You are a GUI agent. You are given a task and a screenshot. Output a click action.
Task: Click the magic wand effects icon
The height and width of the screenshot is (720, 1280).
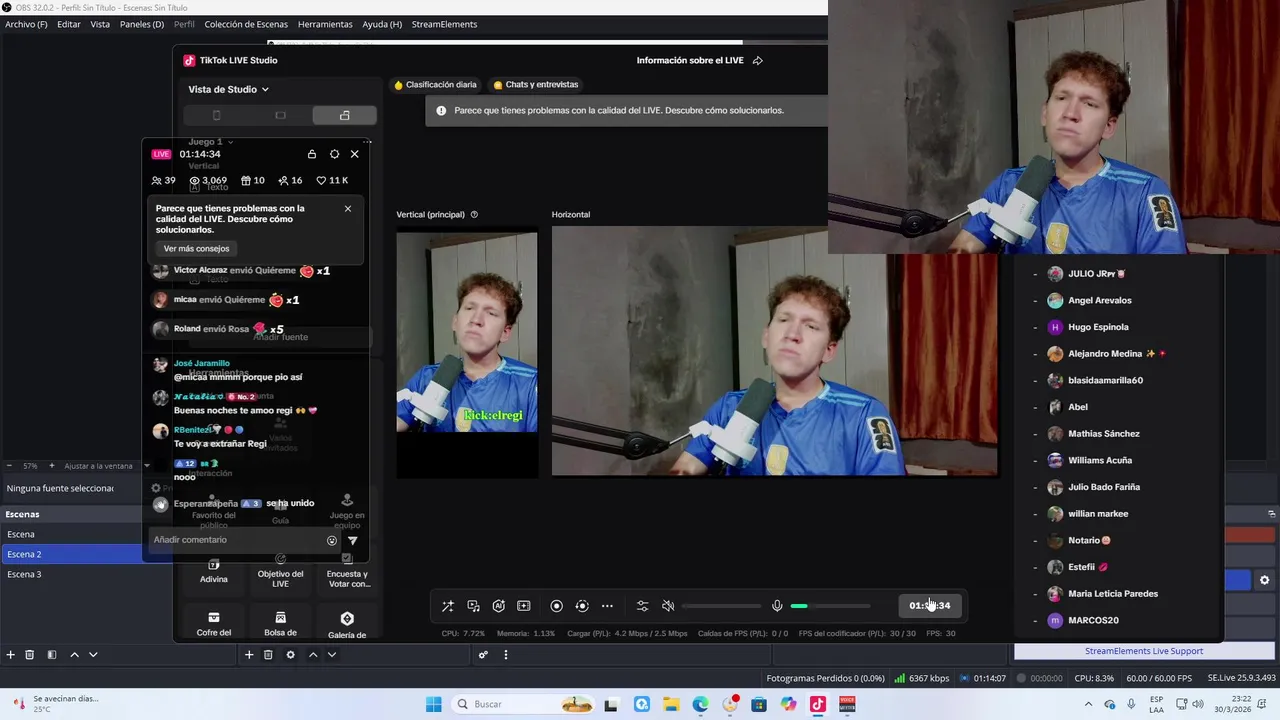448,606
